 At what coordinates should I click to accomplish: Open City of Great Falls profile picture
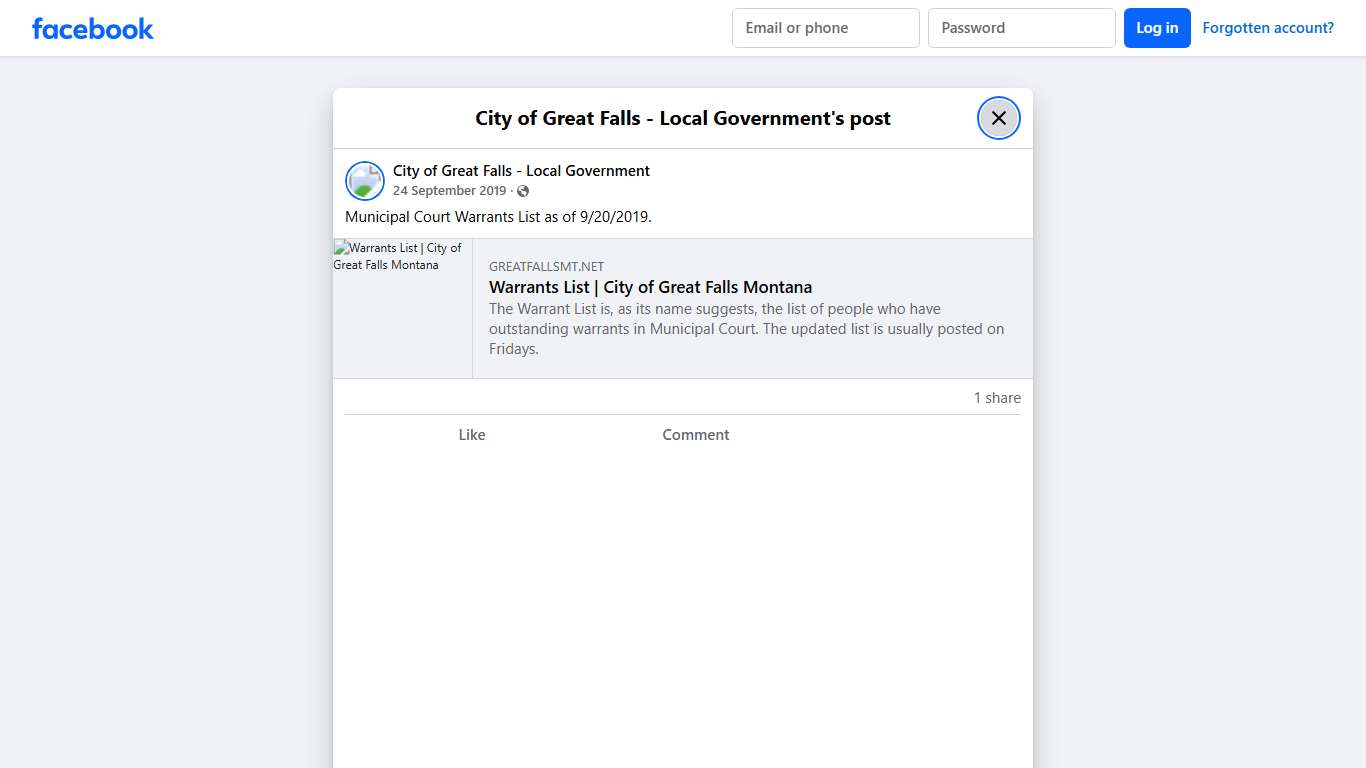click(x=364, y=180)
